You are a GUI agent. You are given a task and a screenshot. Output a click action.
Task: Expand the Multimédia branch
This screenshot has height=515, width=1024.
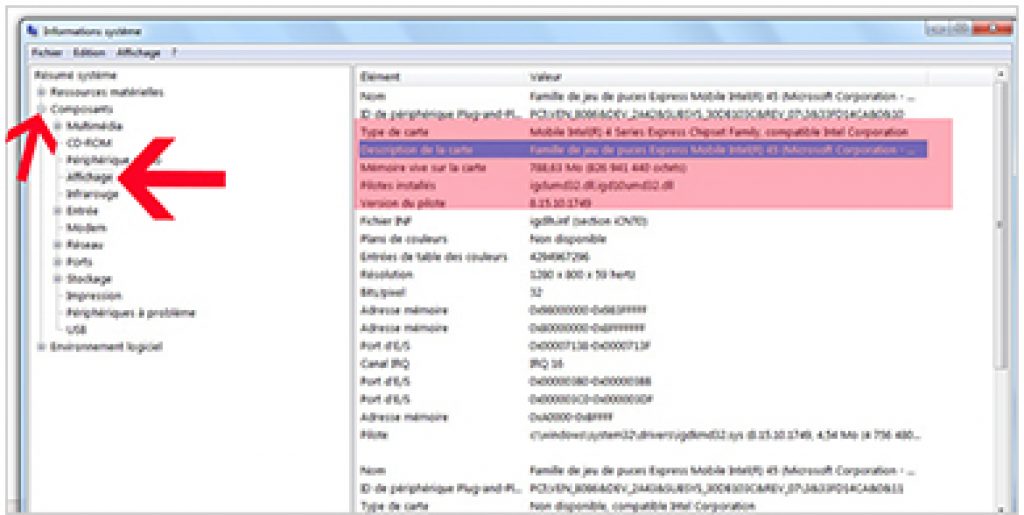pyautogui.click(x=58, y=126)
